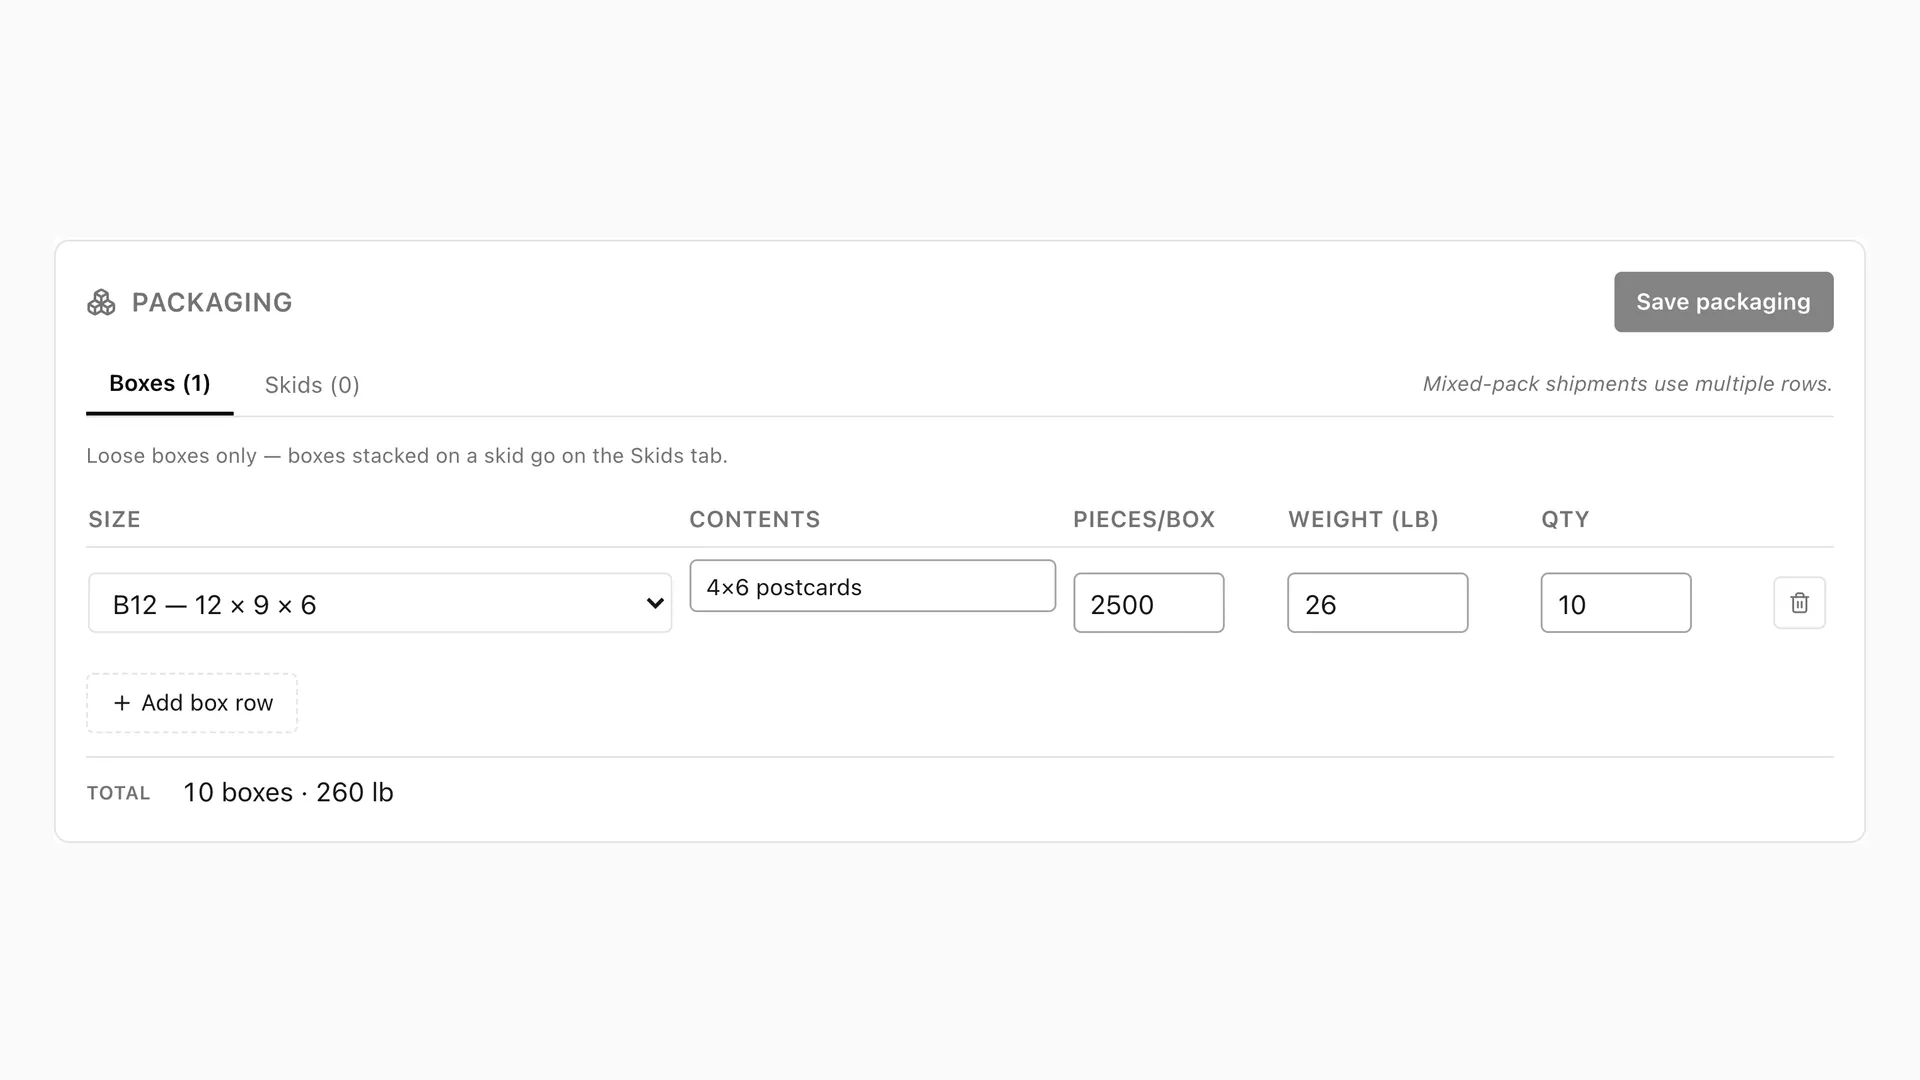Open the B12 size dropdown
This screenshot has height=1080, width=1920.
(380, 603)
